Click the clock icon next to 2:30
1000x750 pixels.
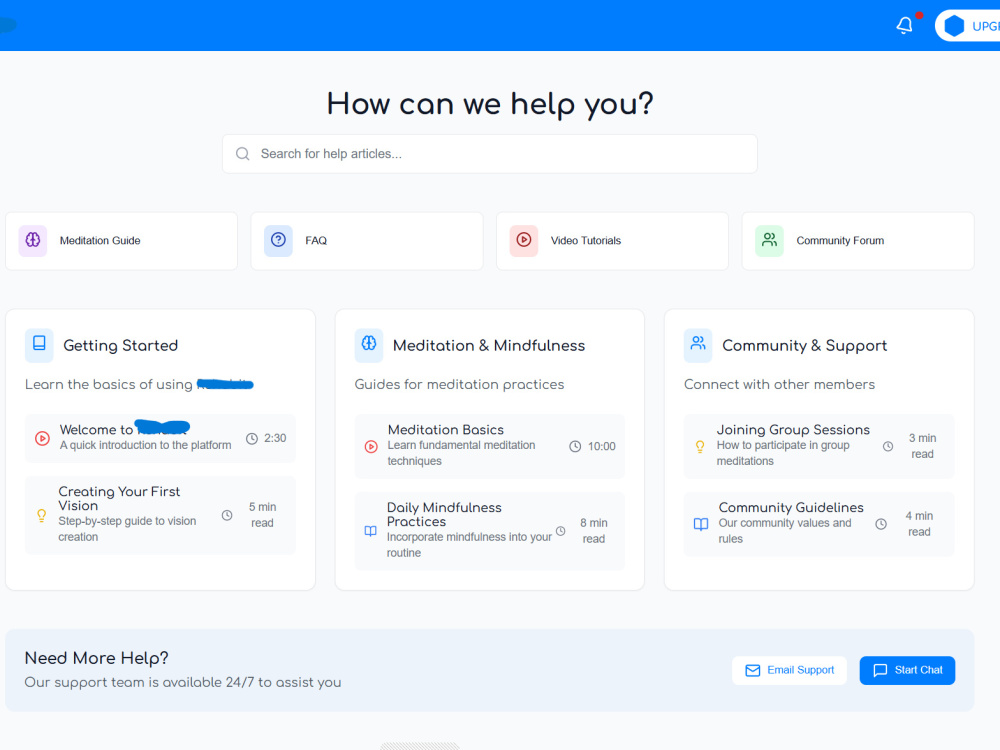coord(252,438)
